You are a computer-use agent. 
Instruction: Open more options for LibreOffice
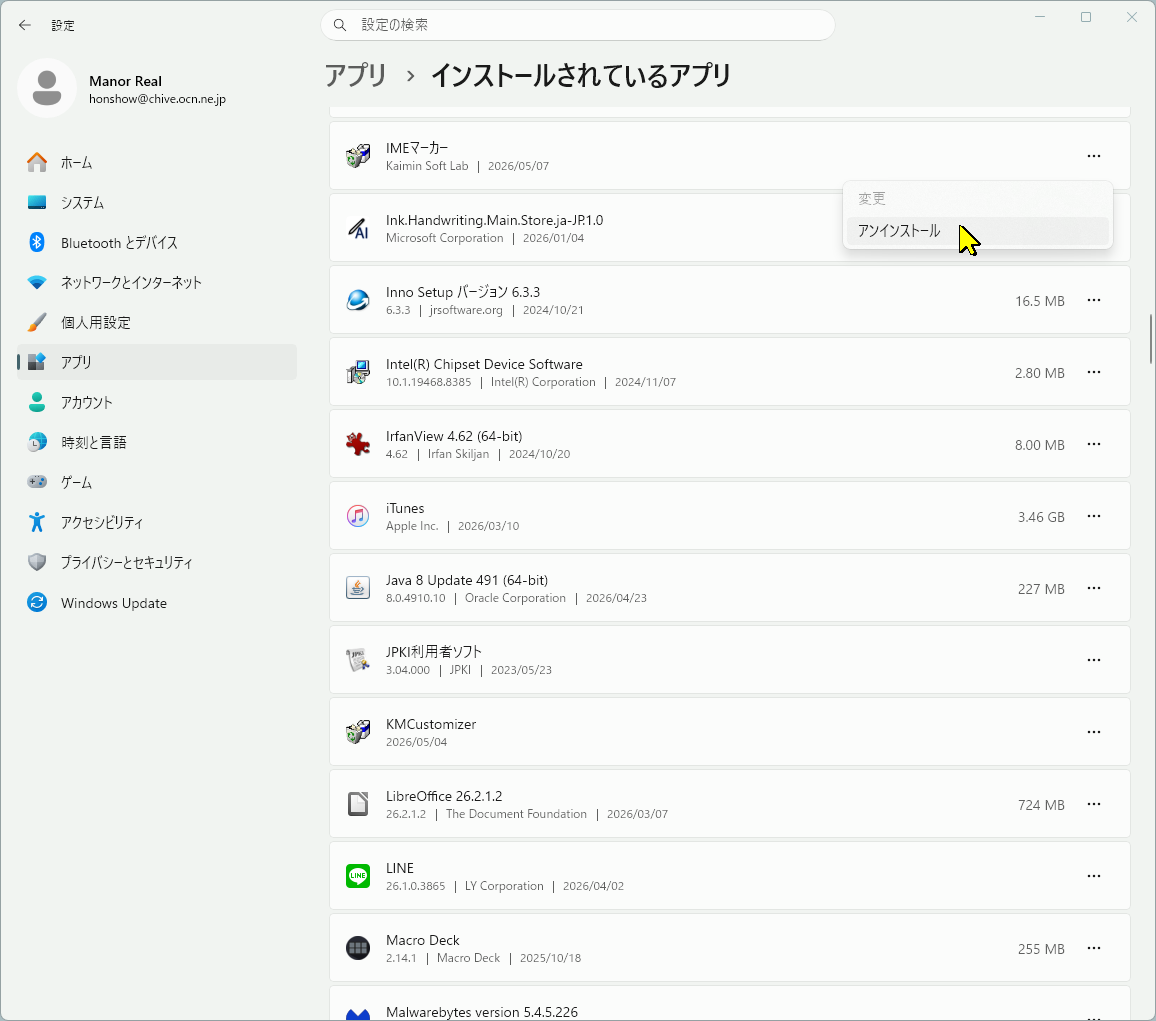tap(1094, 804)
